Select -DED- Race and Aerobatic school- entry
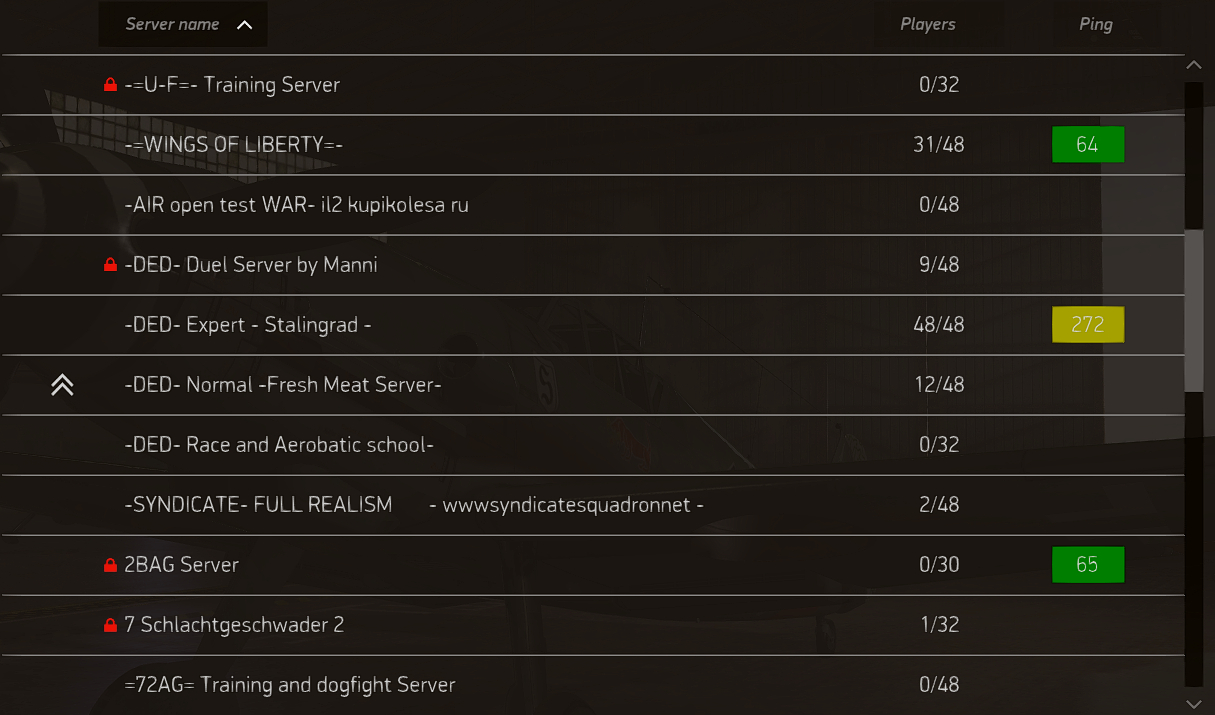 [x=279, y=445]
